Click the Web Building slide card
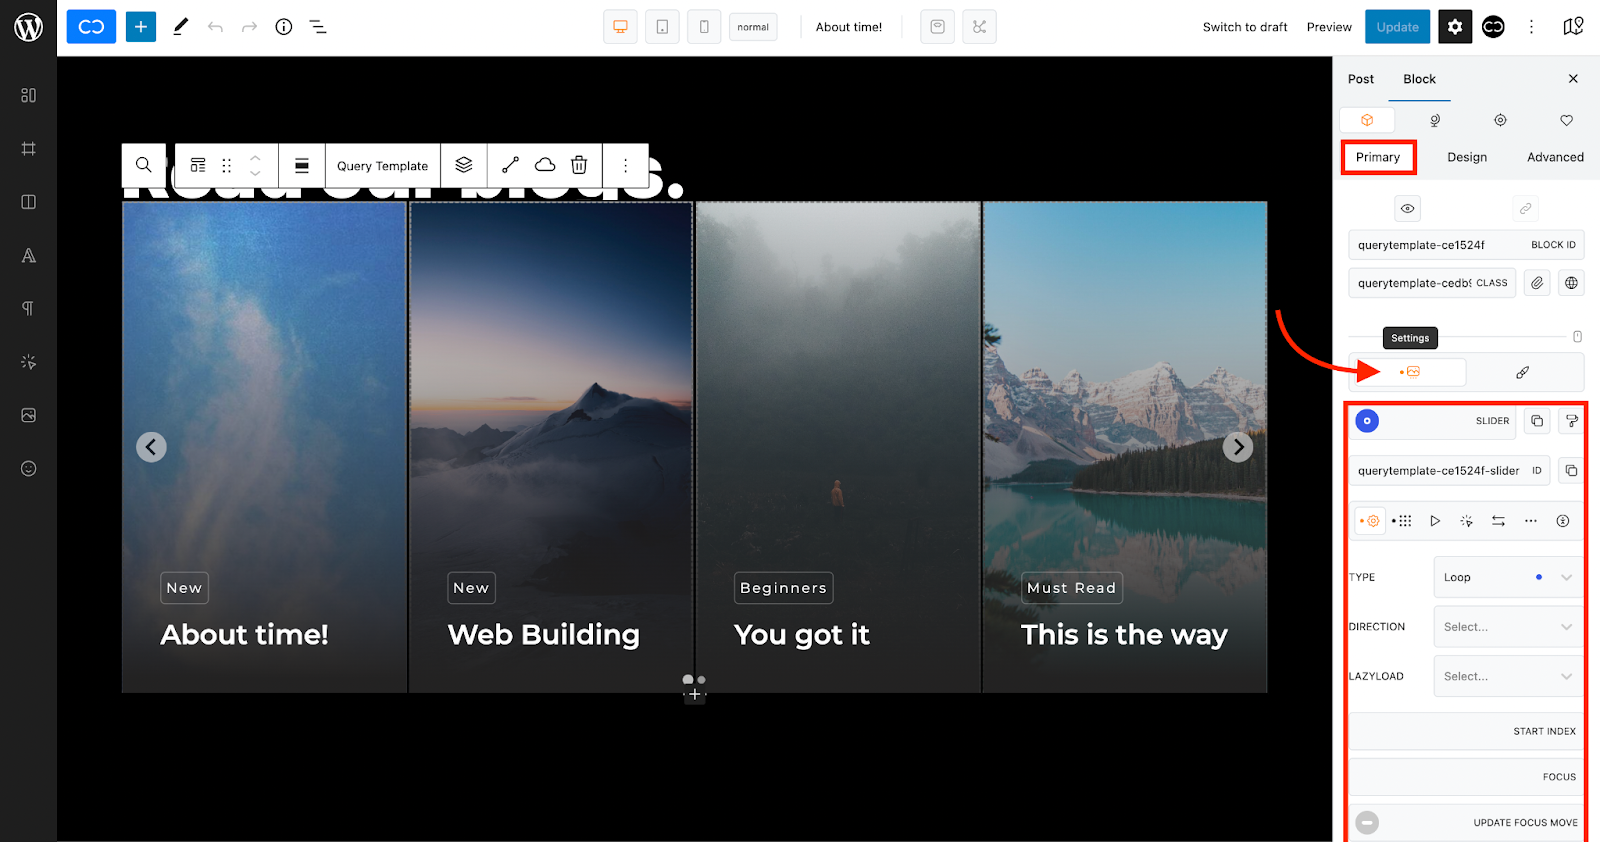1600x842 pixels. click(551, 447)
